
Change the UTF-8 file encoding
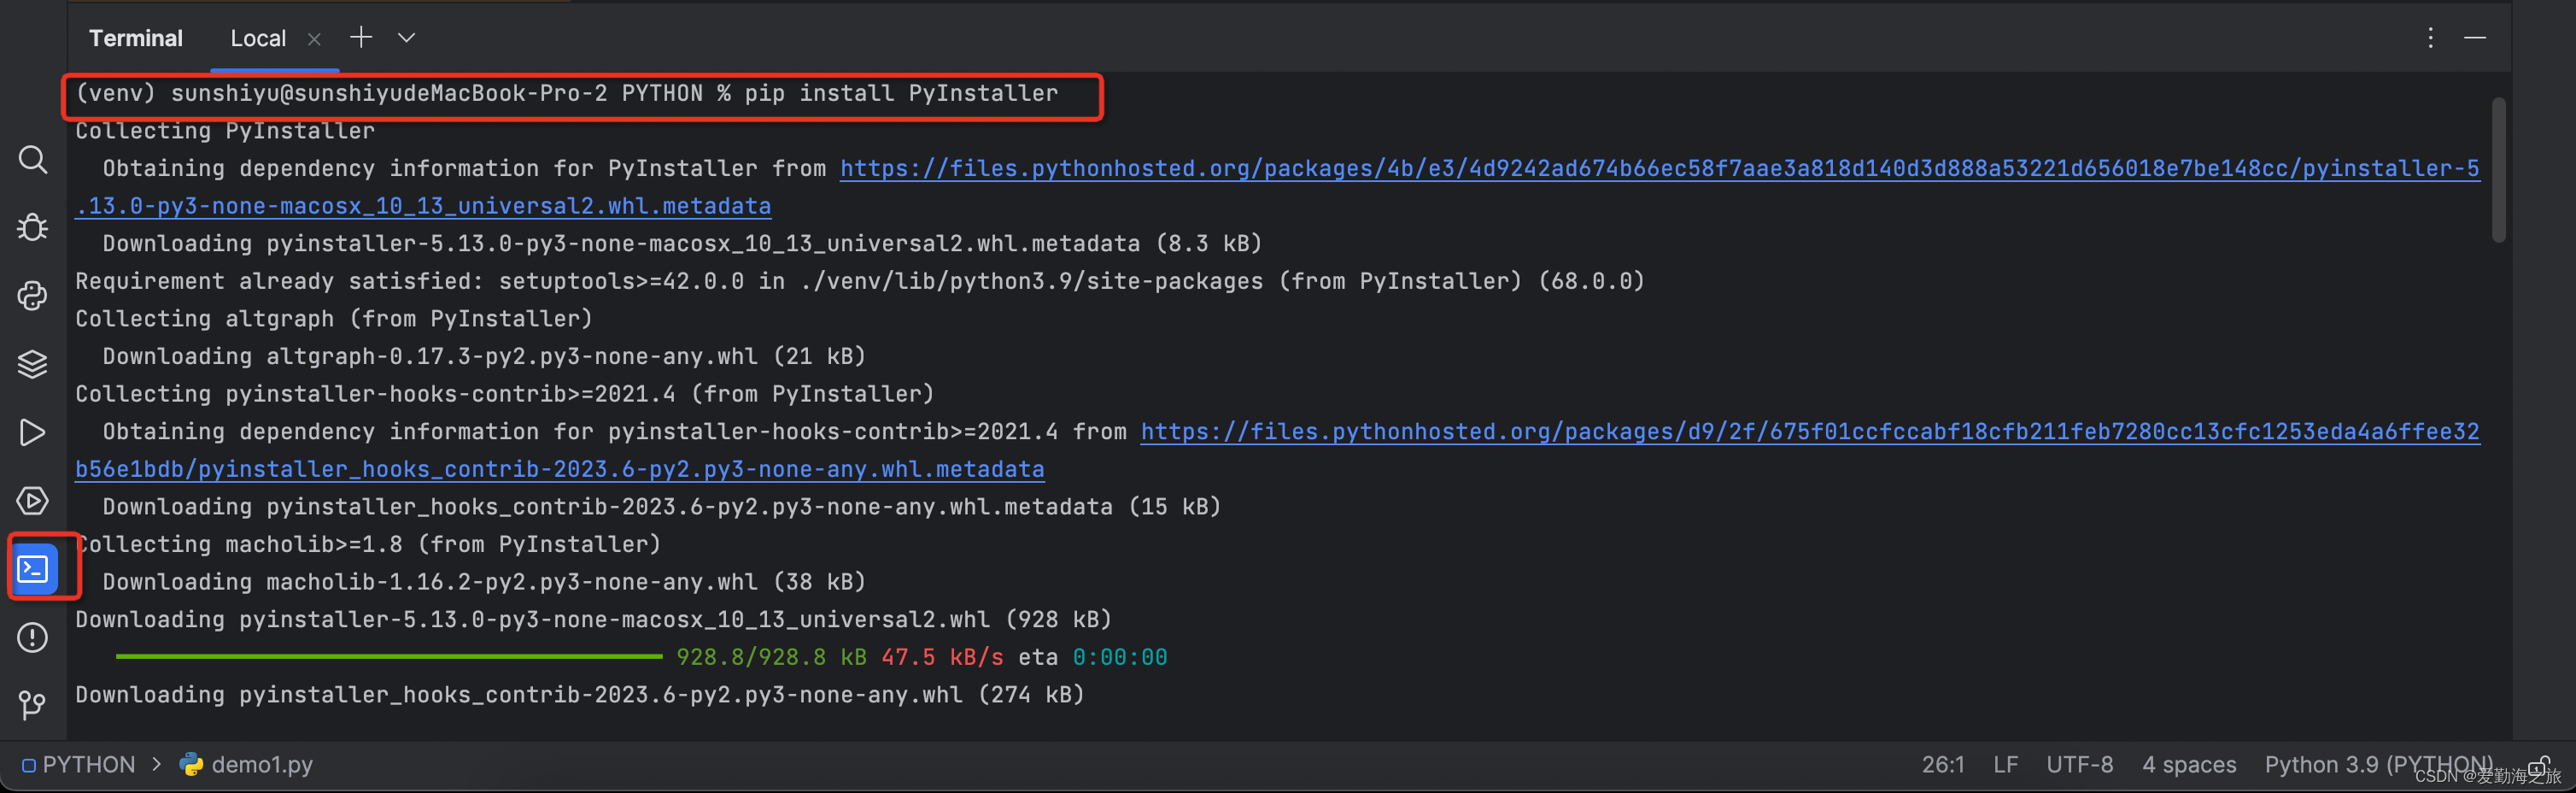pos(2079,764)
